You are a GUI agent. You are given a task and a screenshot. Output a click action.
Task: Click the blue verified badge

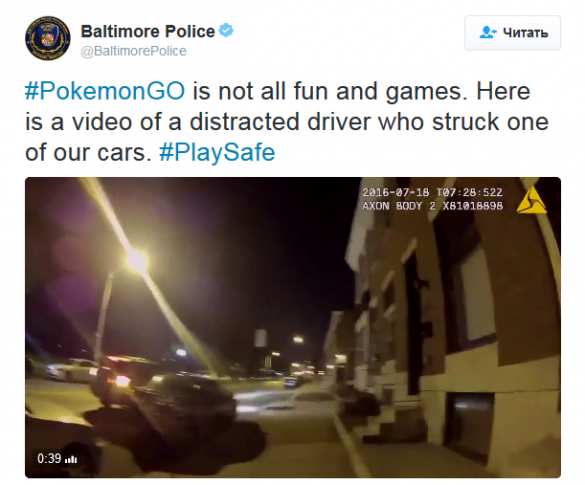226,30
